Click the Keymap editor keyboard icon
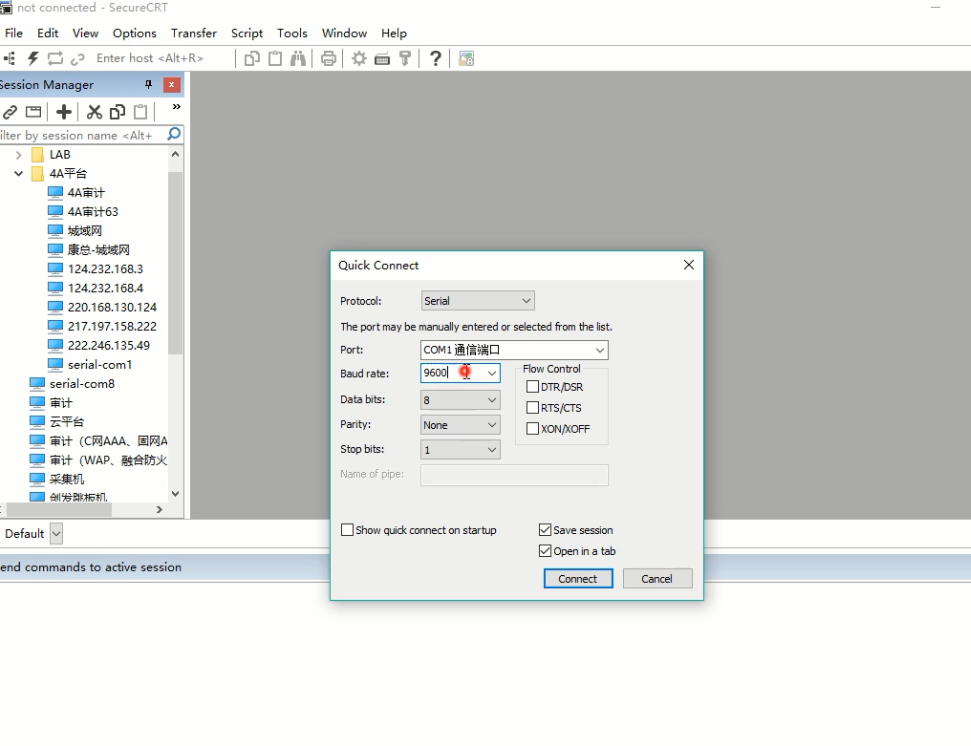971x746 pixels. pyautogui.click(x=382, y=59)
